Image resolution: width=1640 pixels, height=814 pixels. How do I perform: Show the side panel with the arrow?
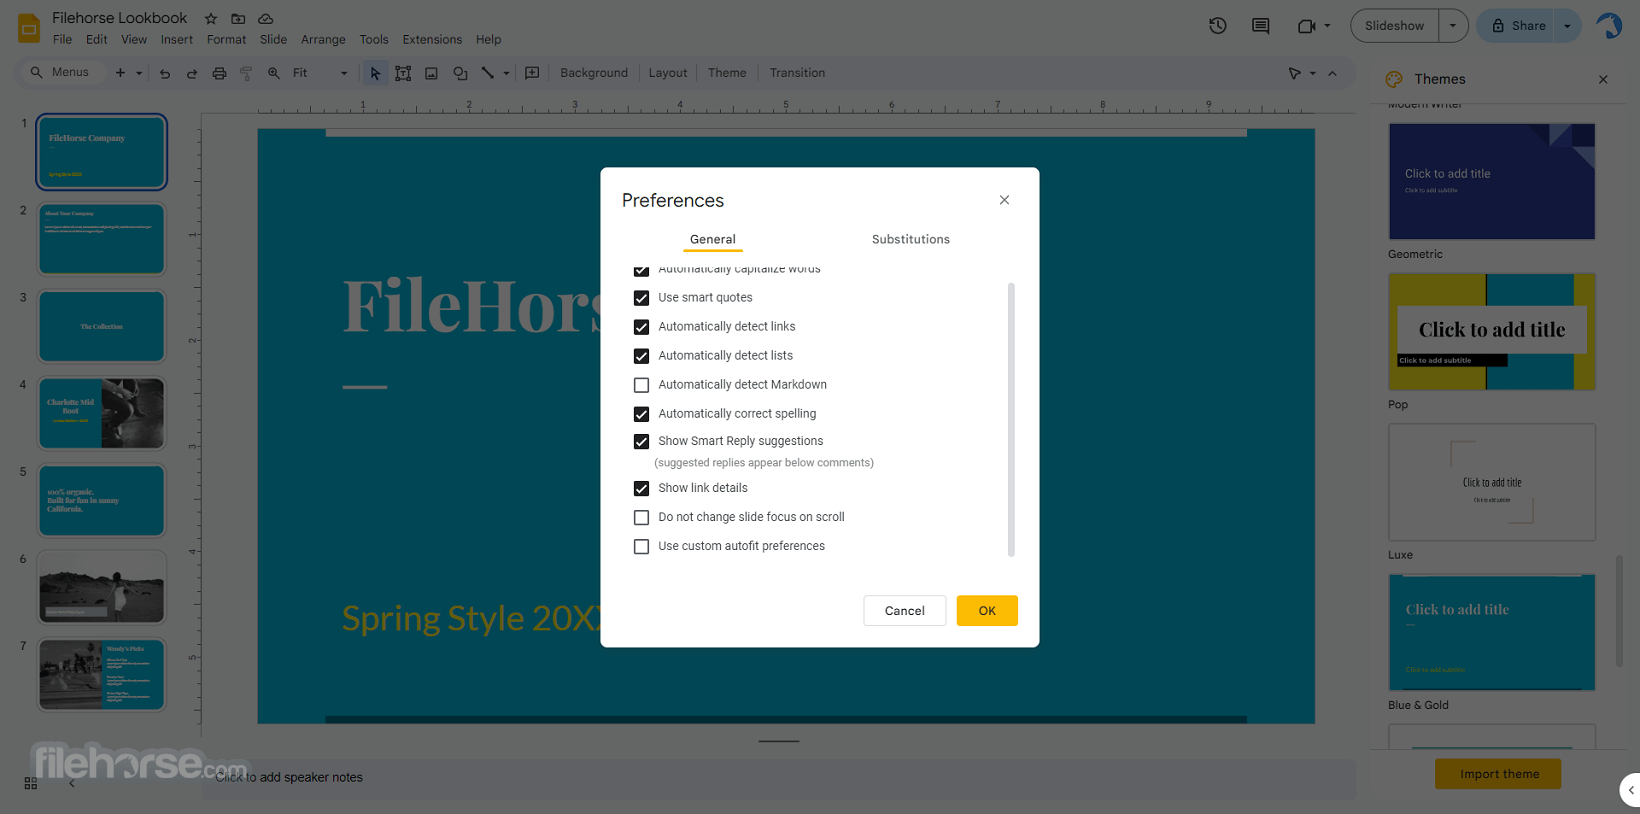coord(1631,790)
